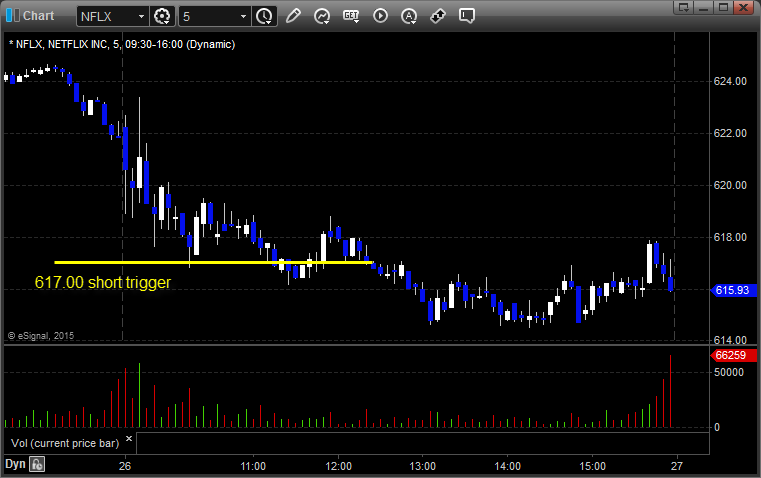Toggle the Dyn lock icon

[37, 464]
